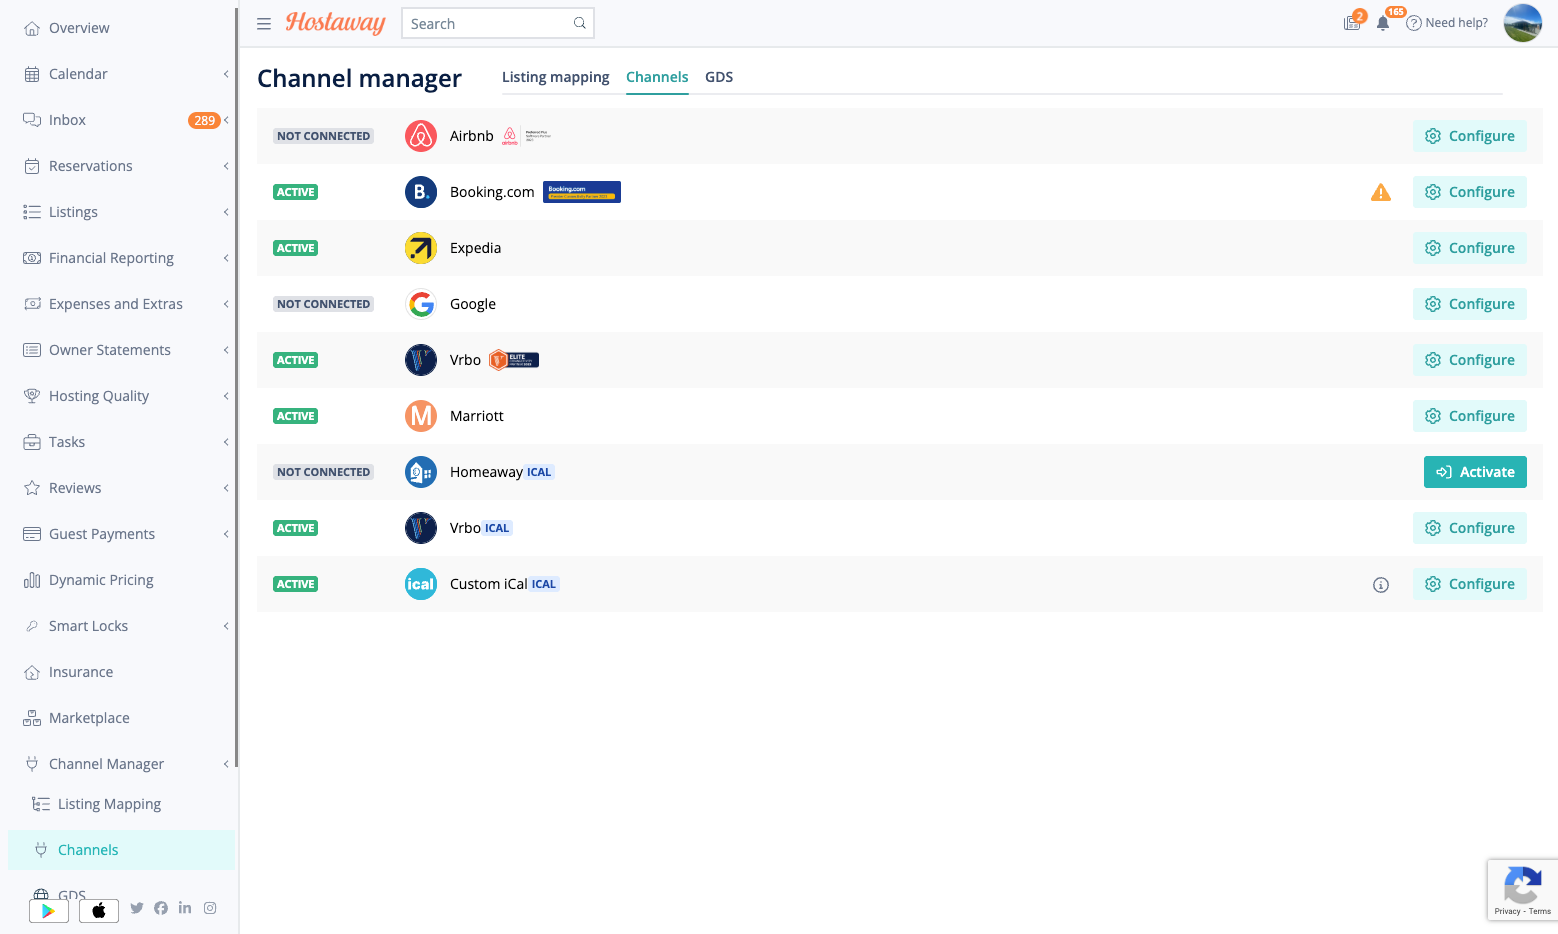The height and width of the screenshot is (934, 1558).
Task: Click the search magnifier icon
Action: click(580, 23)
